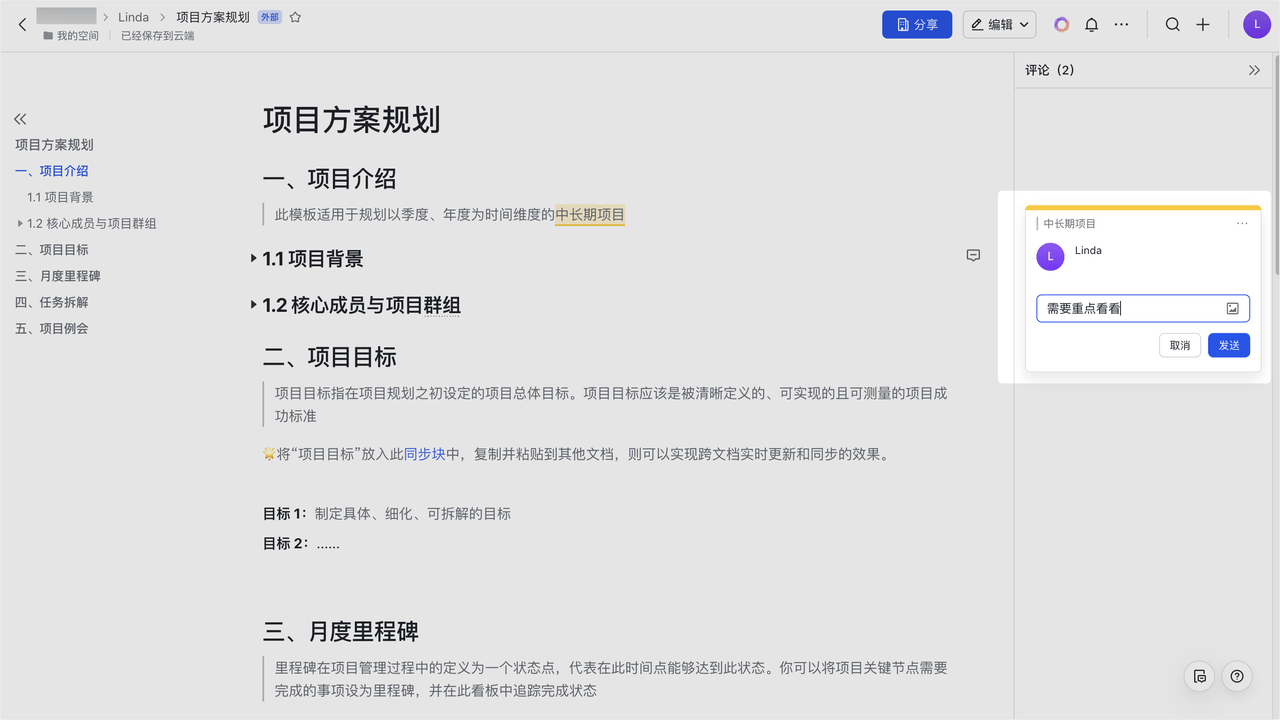Jump to 三、月度里程碑 in outline
This screenshot has width=1280, height=720.
click(x=58, y=276)
